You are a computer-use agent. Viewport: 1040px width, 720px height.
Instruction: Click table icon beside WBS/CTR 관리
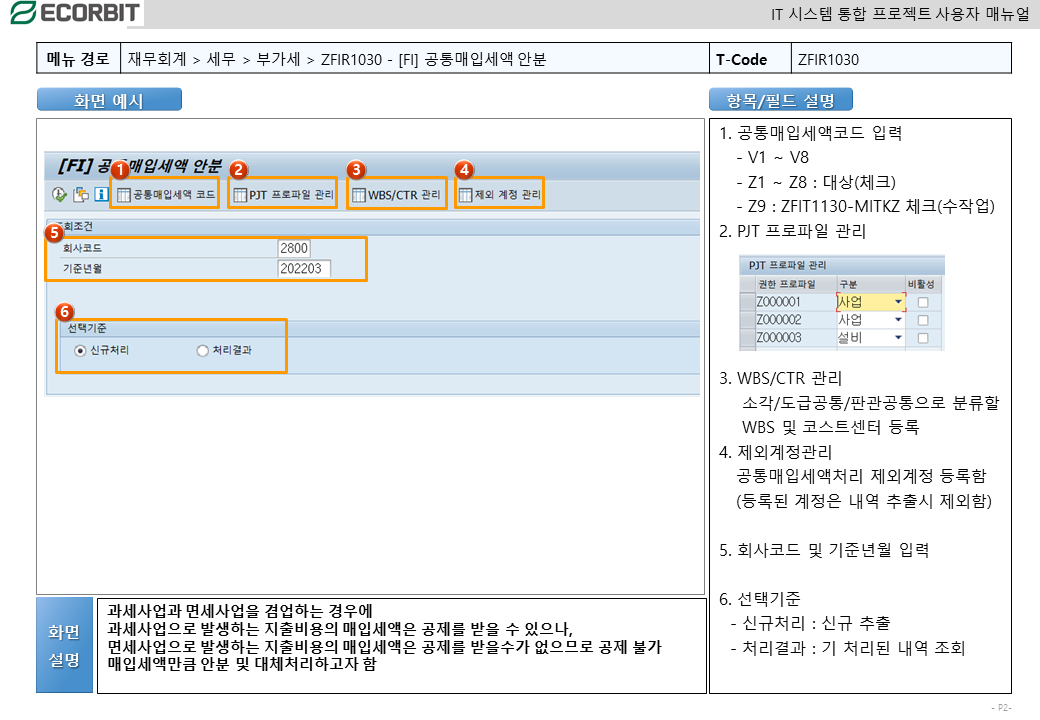(359, 194)
